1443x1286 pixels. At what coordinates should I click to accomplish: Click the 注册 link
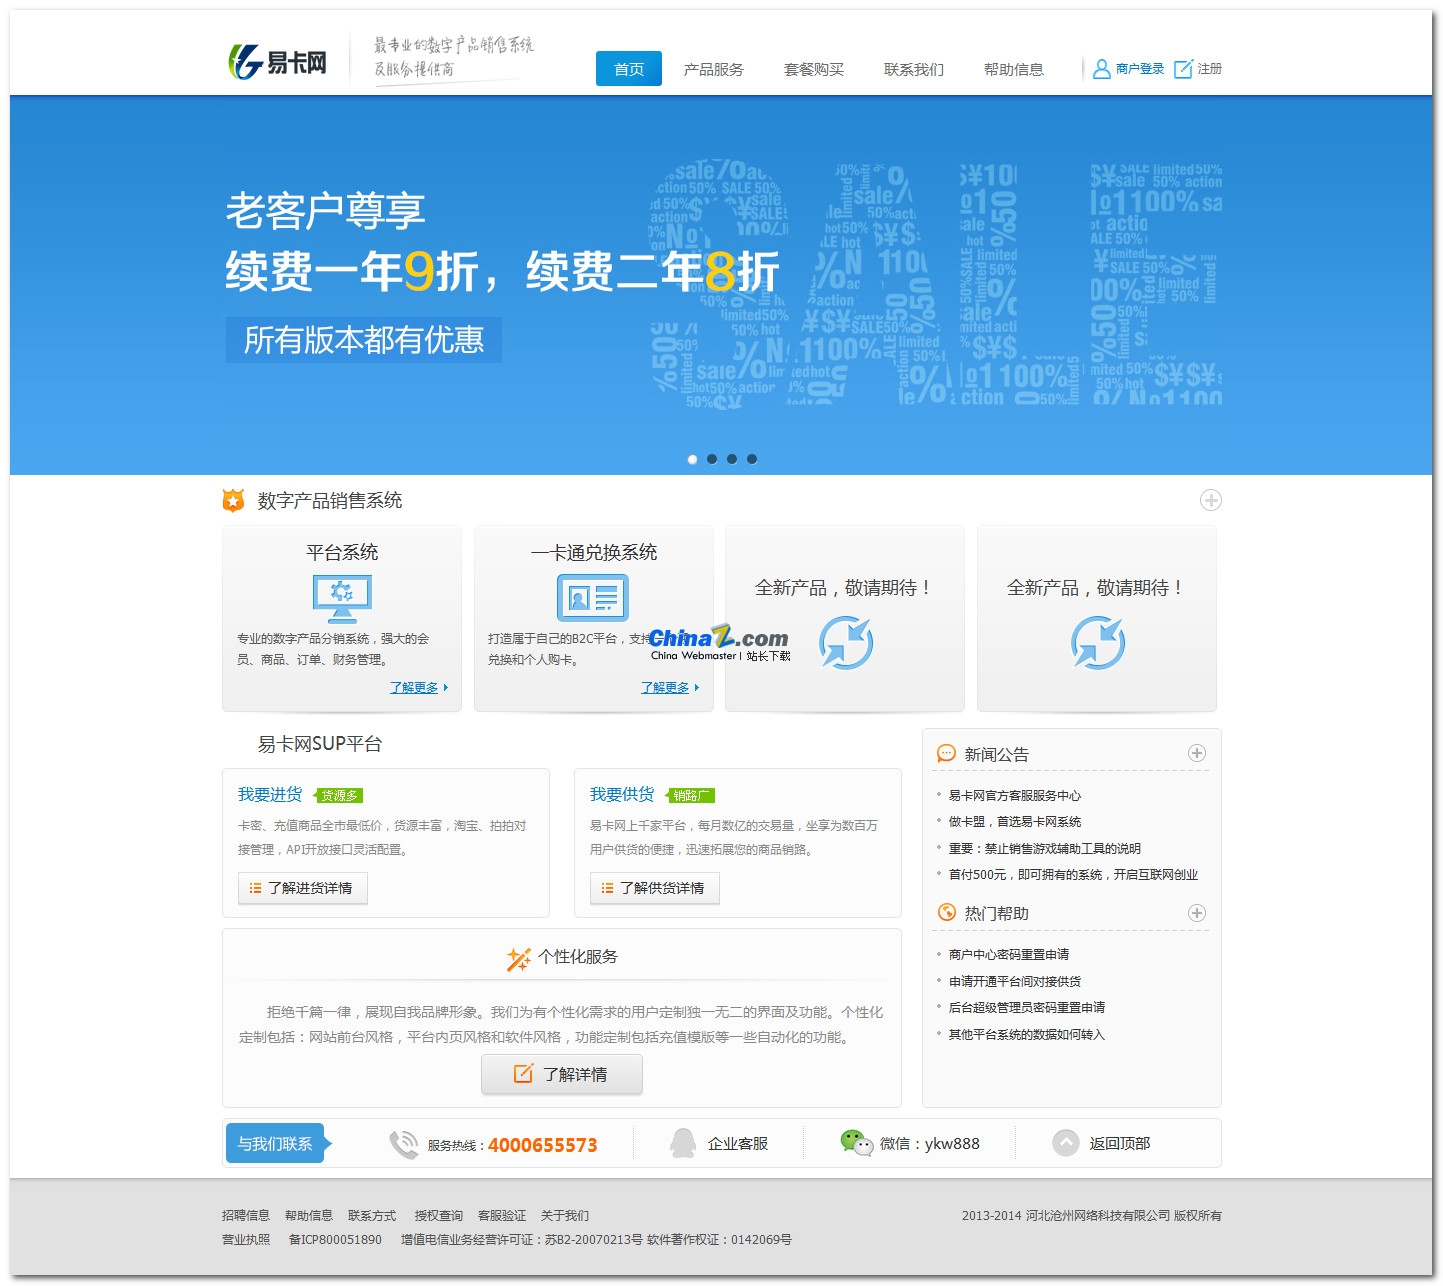[1210, 69]
